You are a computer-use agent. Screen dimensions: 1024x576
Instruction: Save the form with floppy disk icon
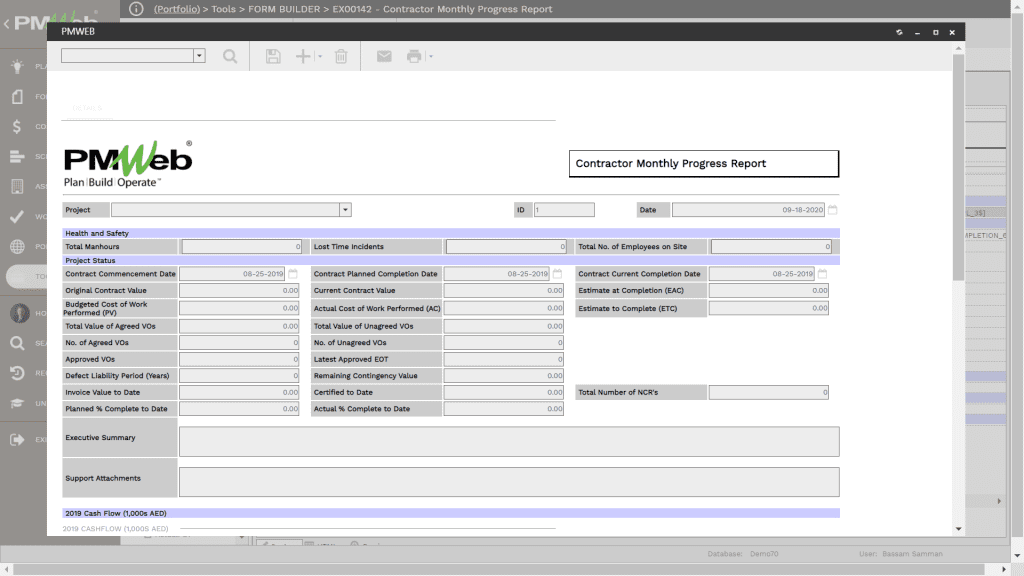[x=273, y=57]
